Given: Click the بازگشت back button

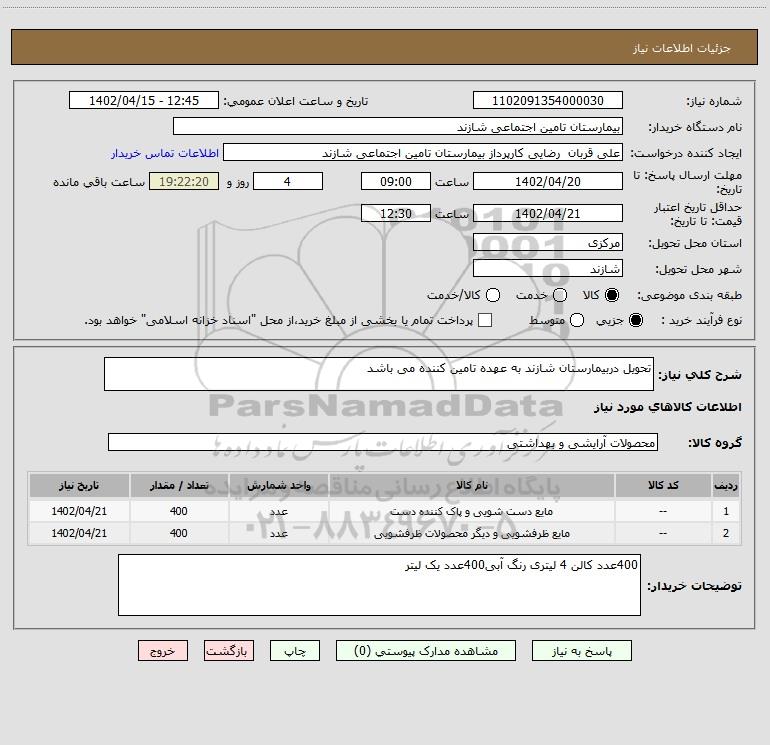Looking at the screenshot, I should (x=229, y=651).
